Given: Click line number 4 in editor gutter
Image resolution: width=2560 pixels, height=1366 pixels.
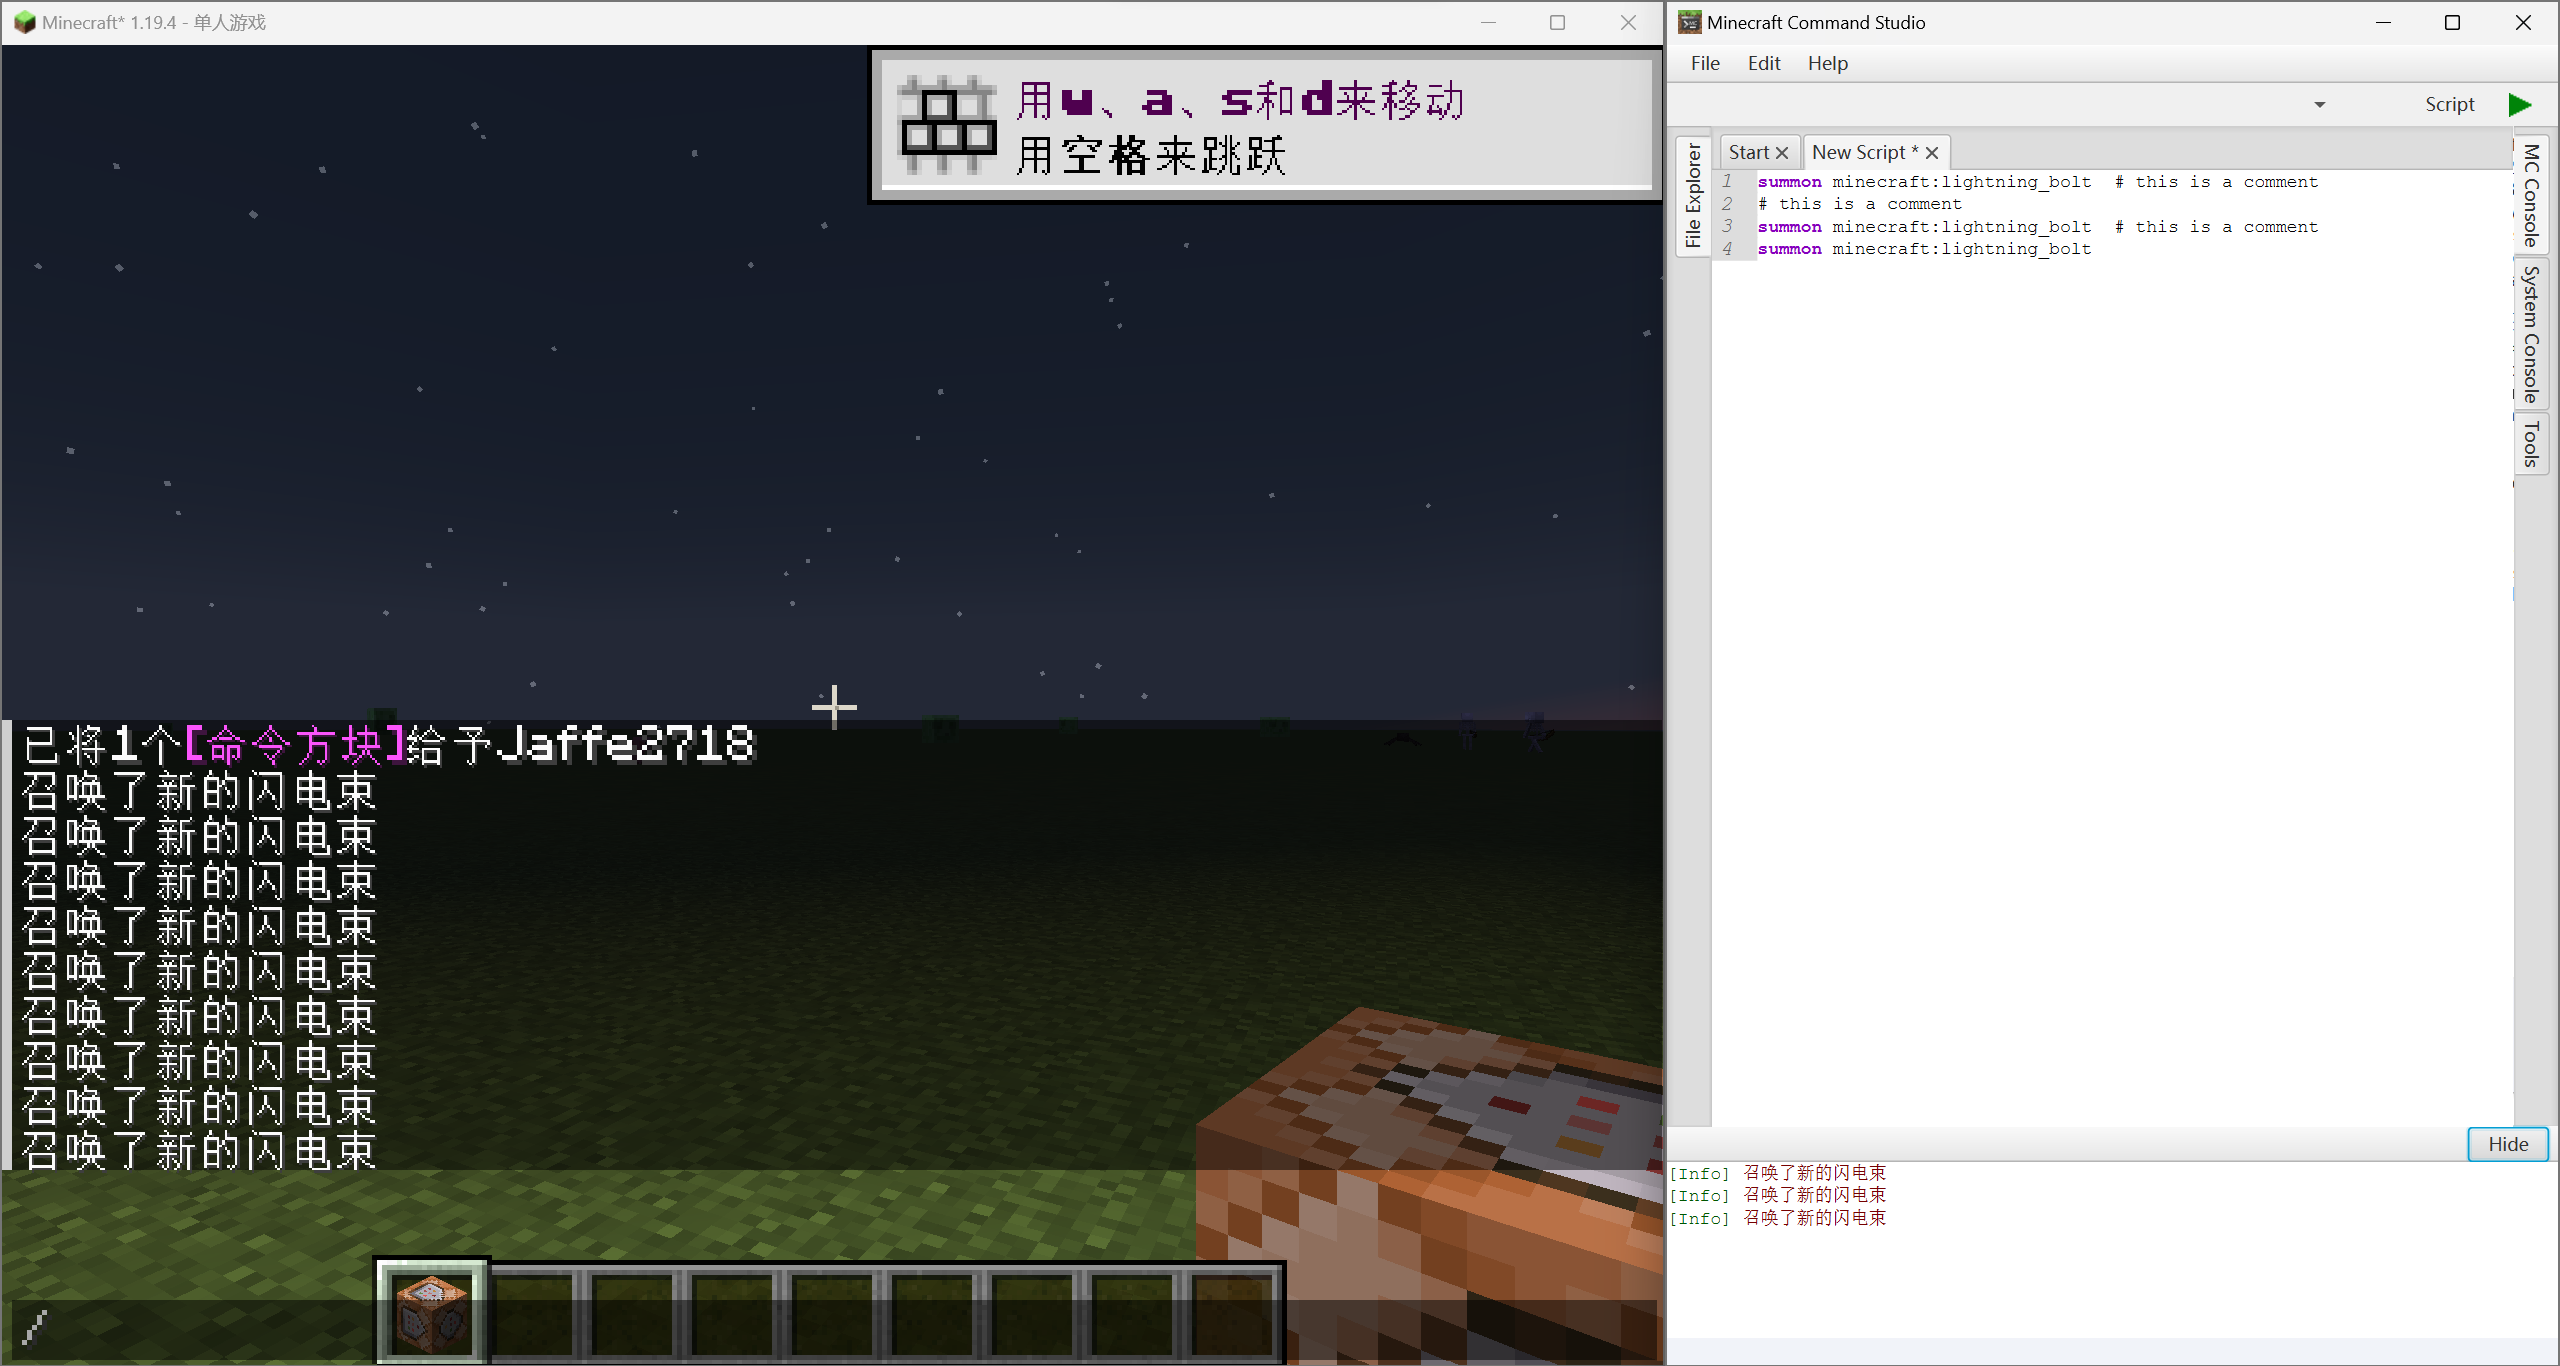Looking at the screenshot, I should [1727, 249].
